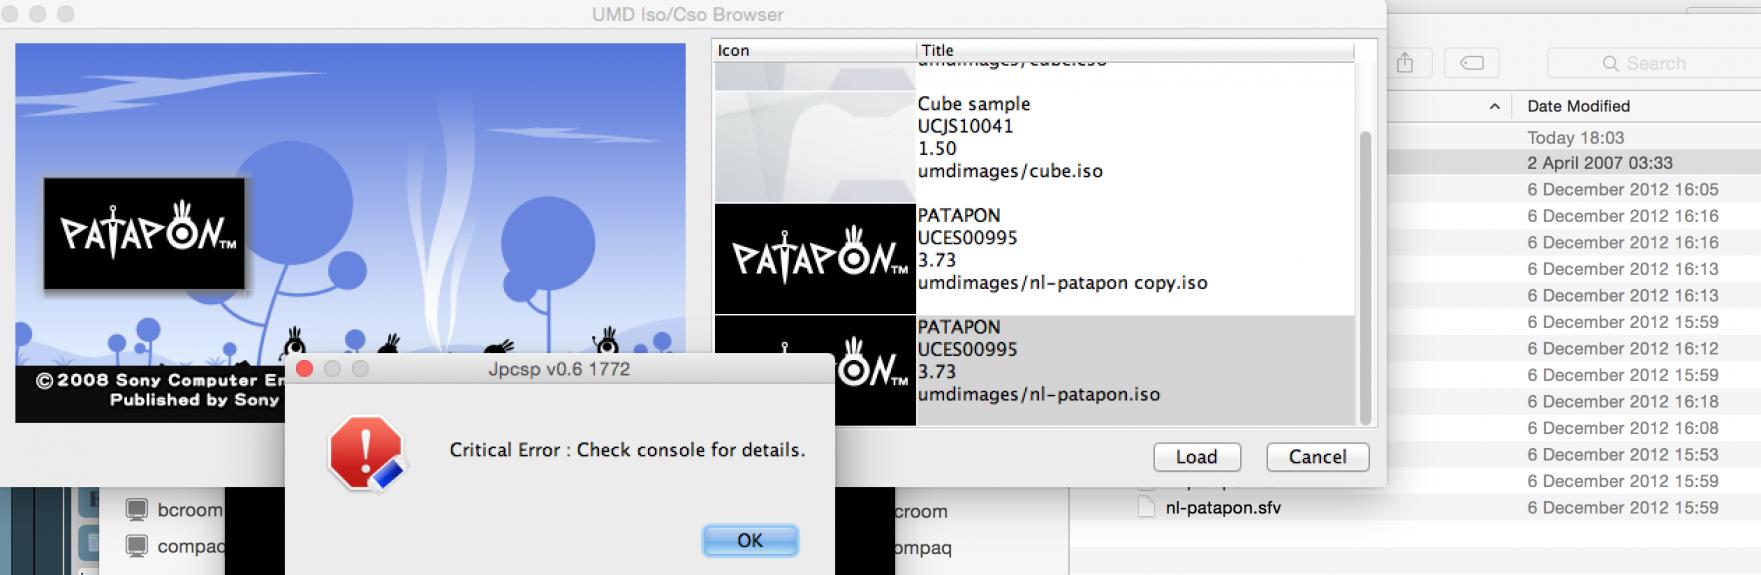Image resolution: width=1761 pixels, height=575 pixels.
Task: Click UCJS10041 disc ID text
Action: 965,126
